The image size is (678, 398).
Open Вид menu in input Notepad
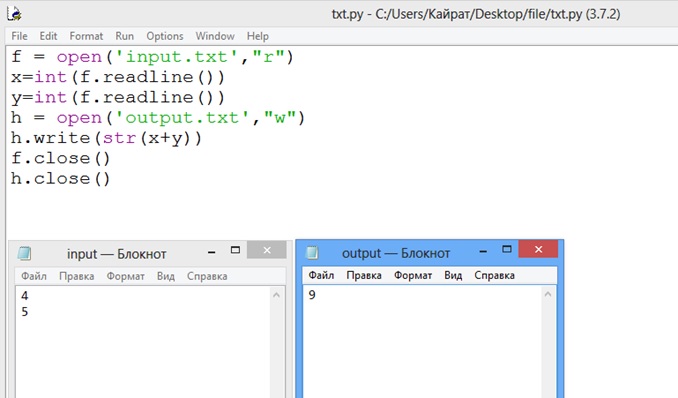(x=166, y=276)
